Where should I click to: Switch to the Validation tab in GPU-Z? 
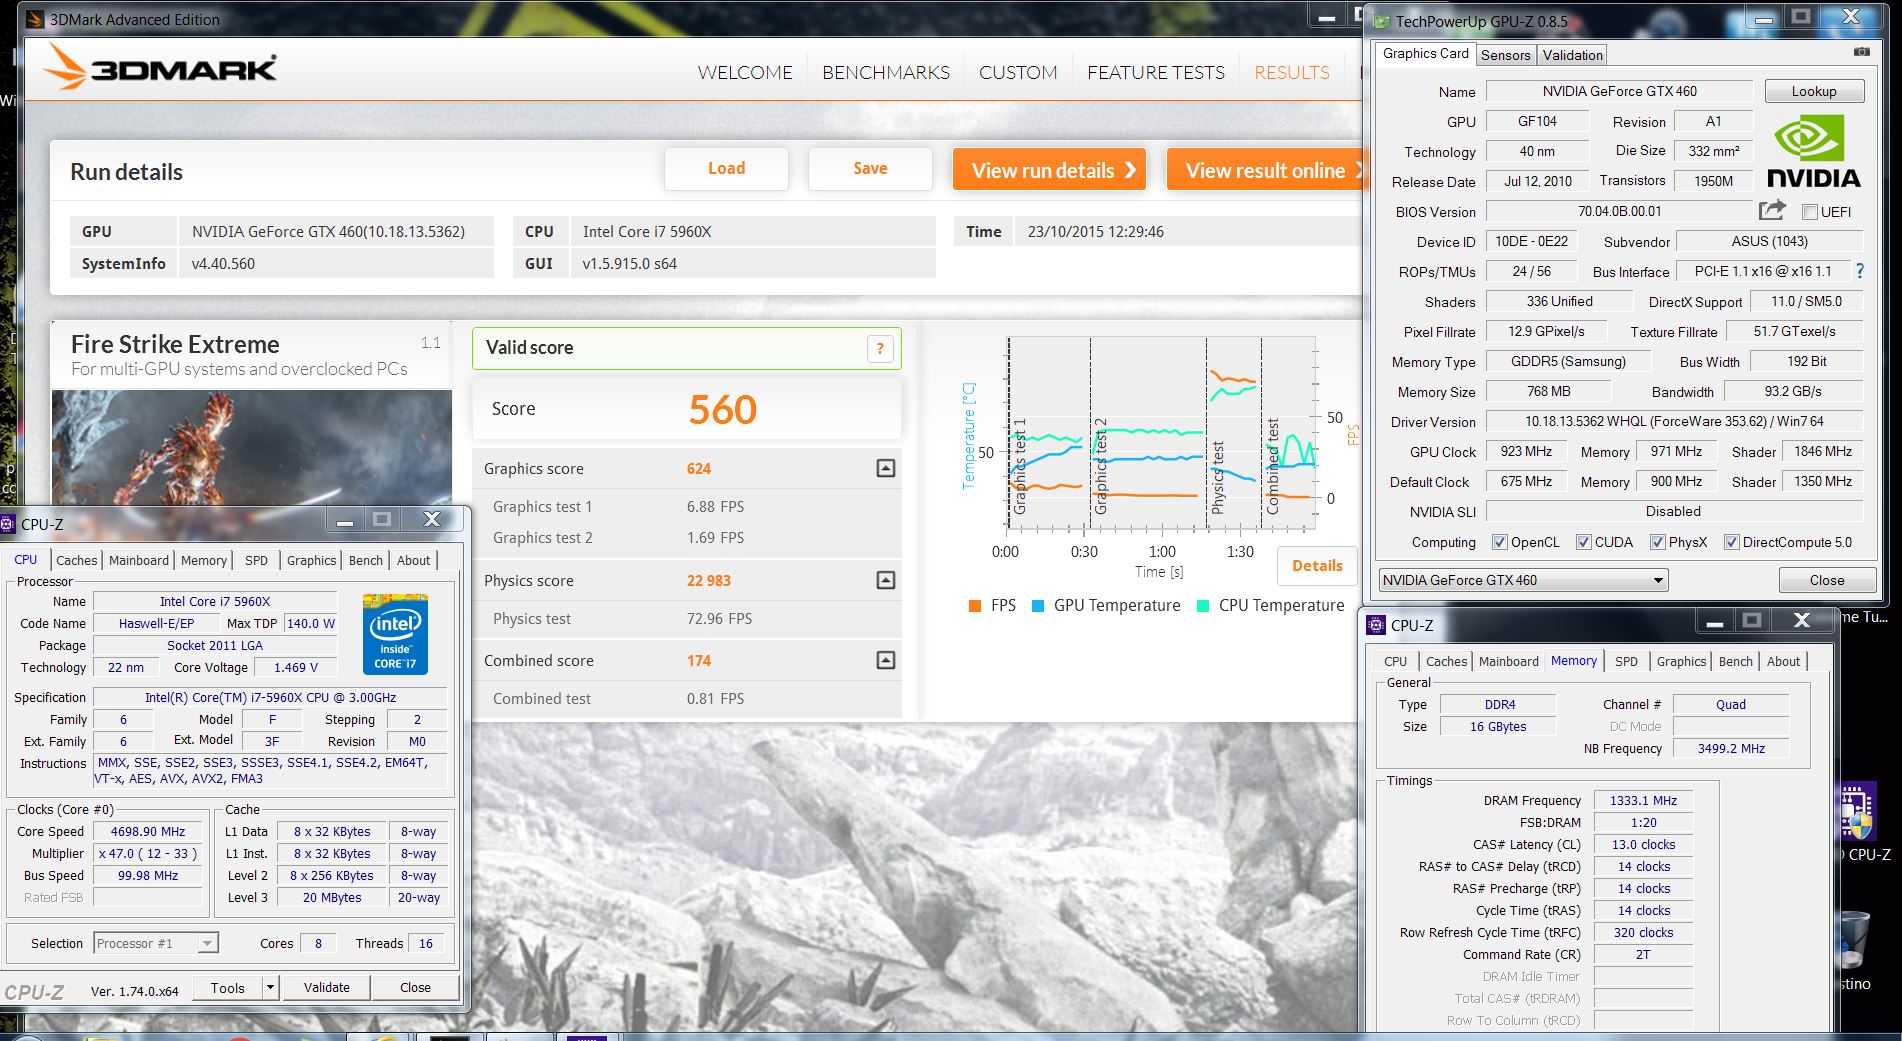tap(1572, 55)
